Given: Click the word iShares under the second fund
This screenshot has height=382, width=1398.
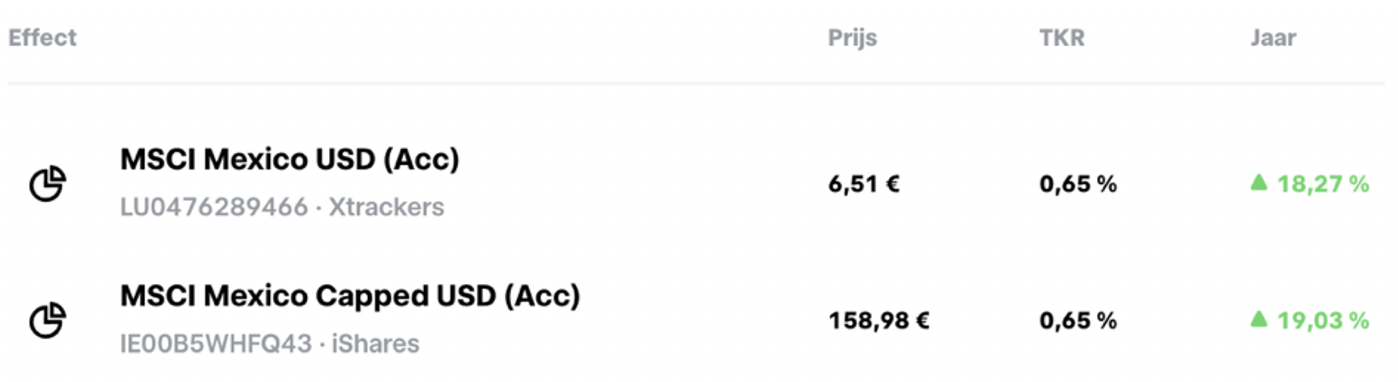Looking at the screenshot, I should click(374, 344).
